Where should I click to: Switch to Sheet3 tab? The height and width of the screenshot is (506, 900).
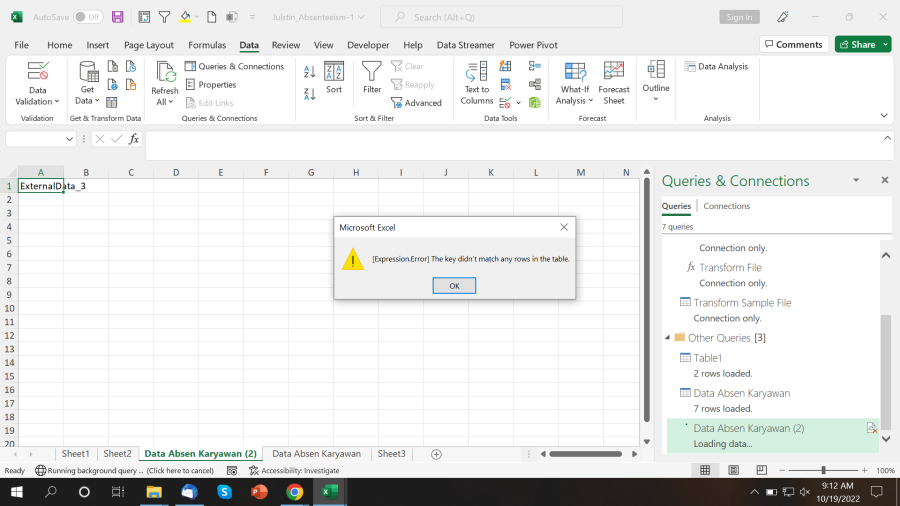(x=391, y=454)
